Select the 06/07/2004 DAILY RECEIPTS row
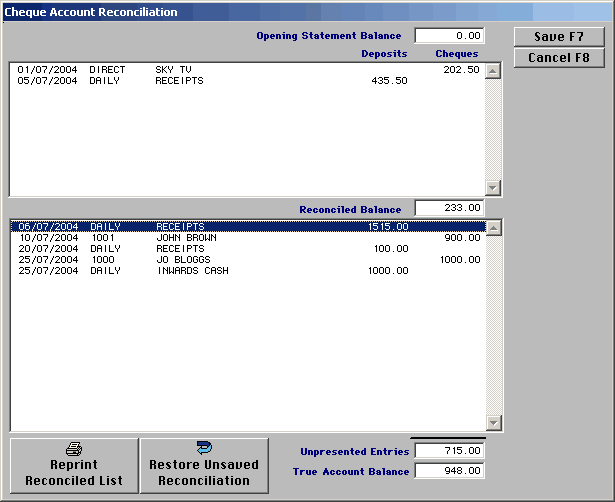The height and width of the screenshot is (502, 615). (x=248, y=227)
